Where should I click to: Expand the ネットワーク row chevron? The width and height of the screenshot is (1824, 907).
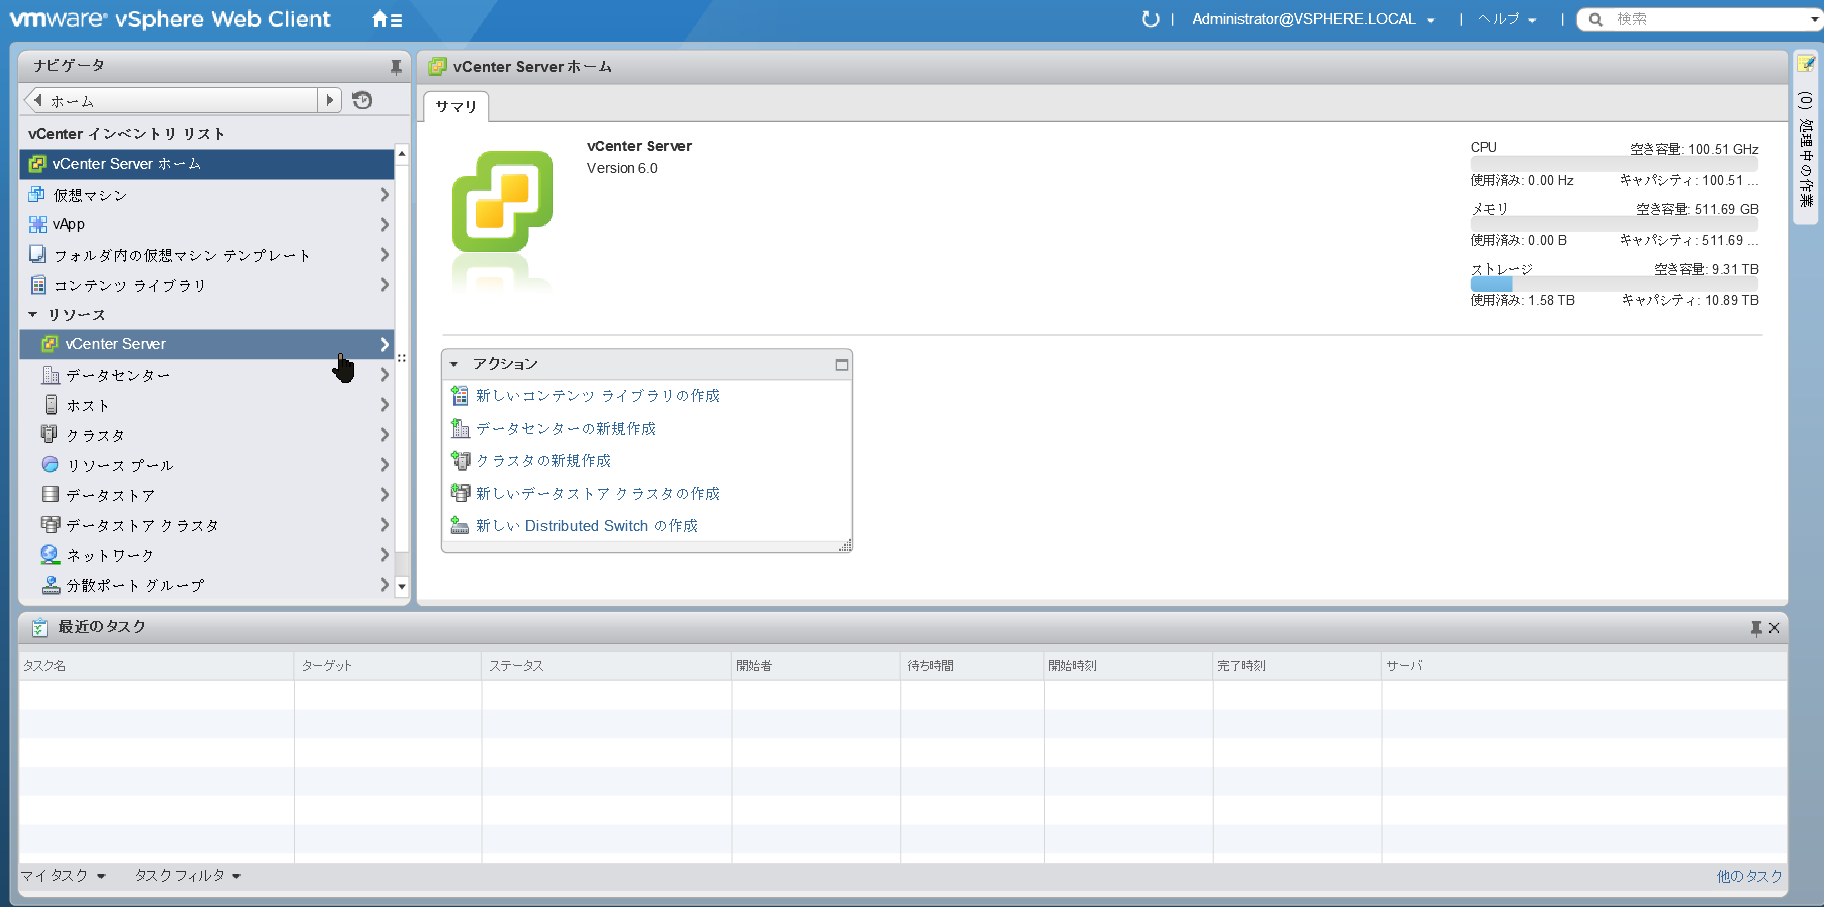coord(384,554)
